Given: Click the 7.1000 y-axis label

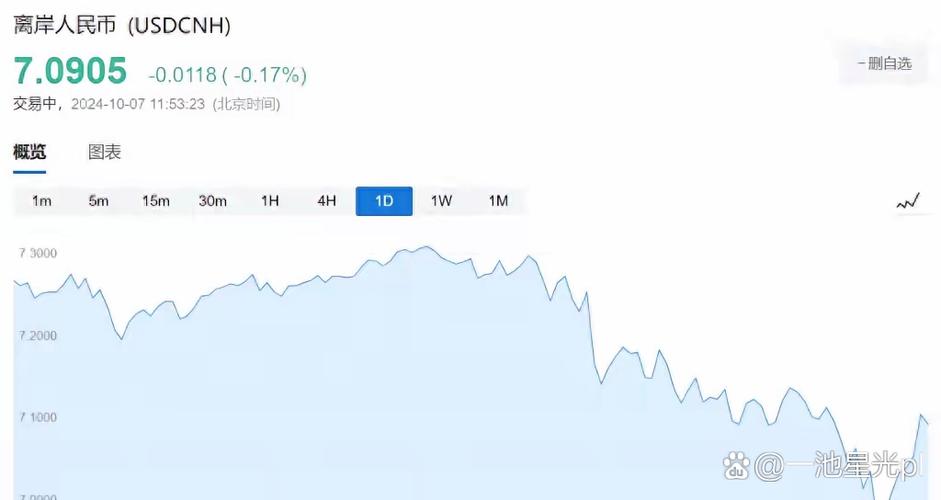Looking at the screenshot, I should [x=38, y=417].
